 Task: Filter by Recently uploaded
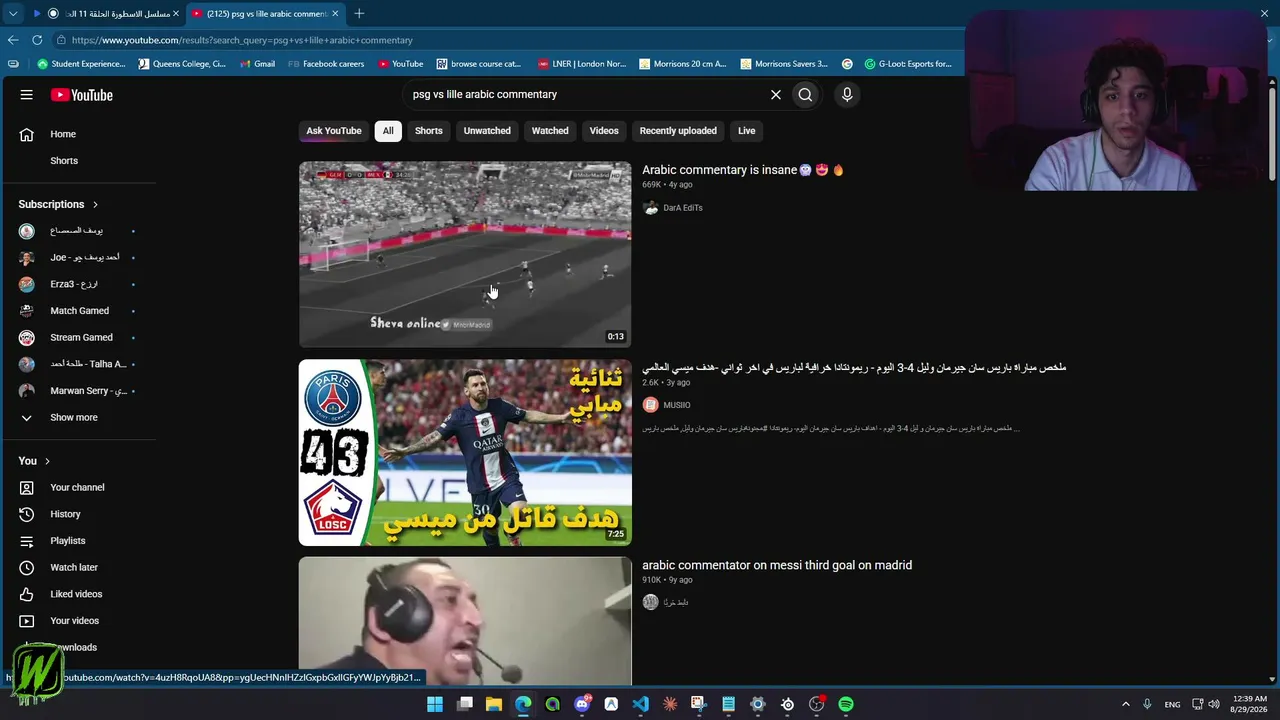[x=678, y=131]
